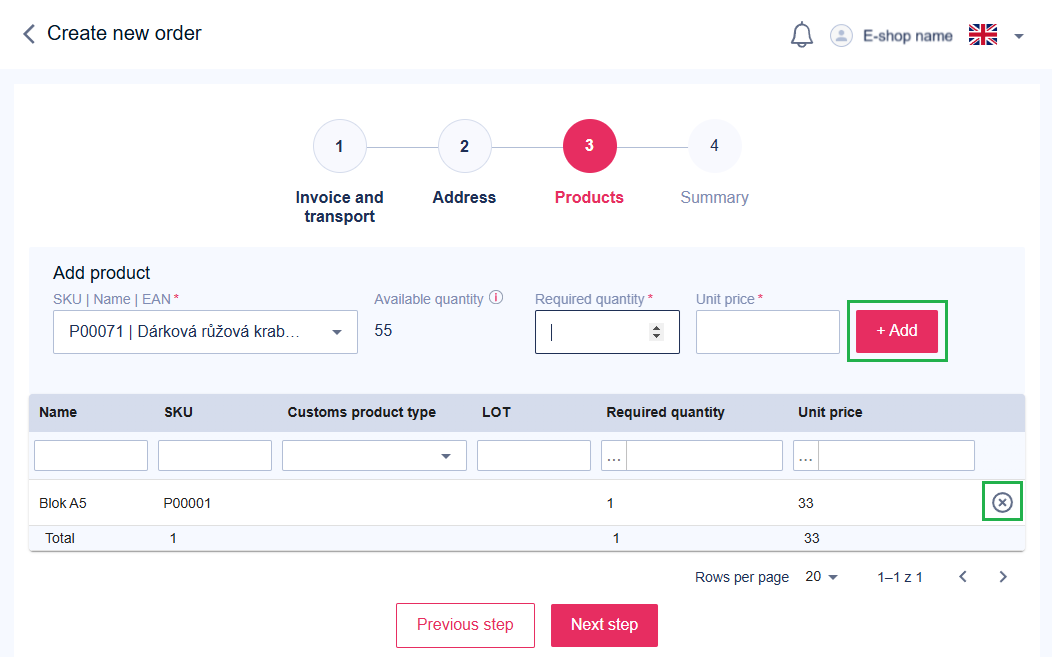Expand the account menu caret

[x=1019, y=37]
